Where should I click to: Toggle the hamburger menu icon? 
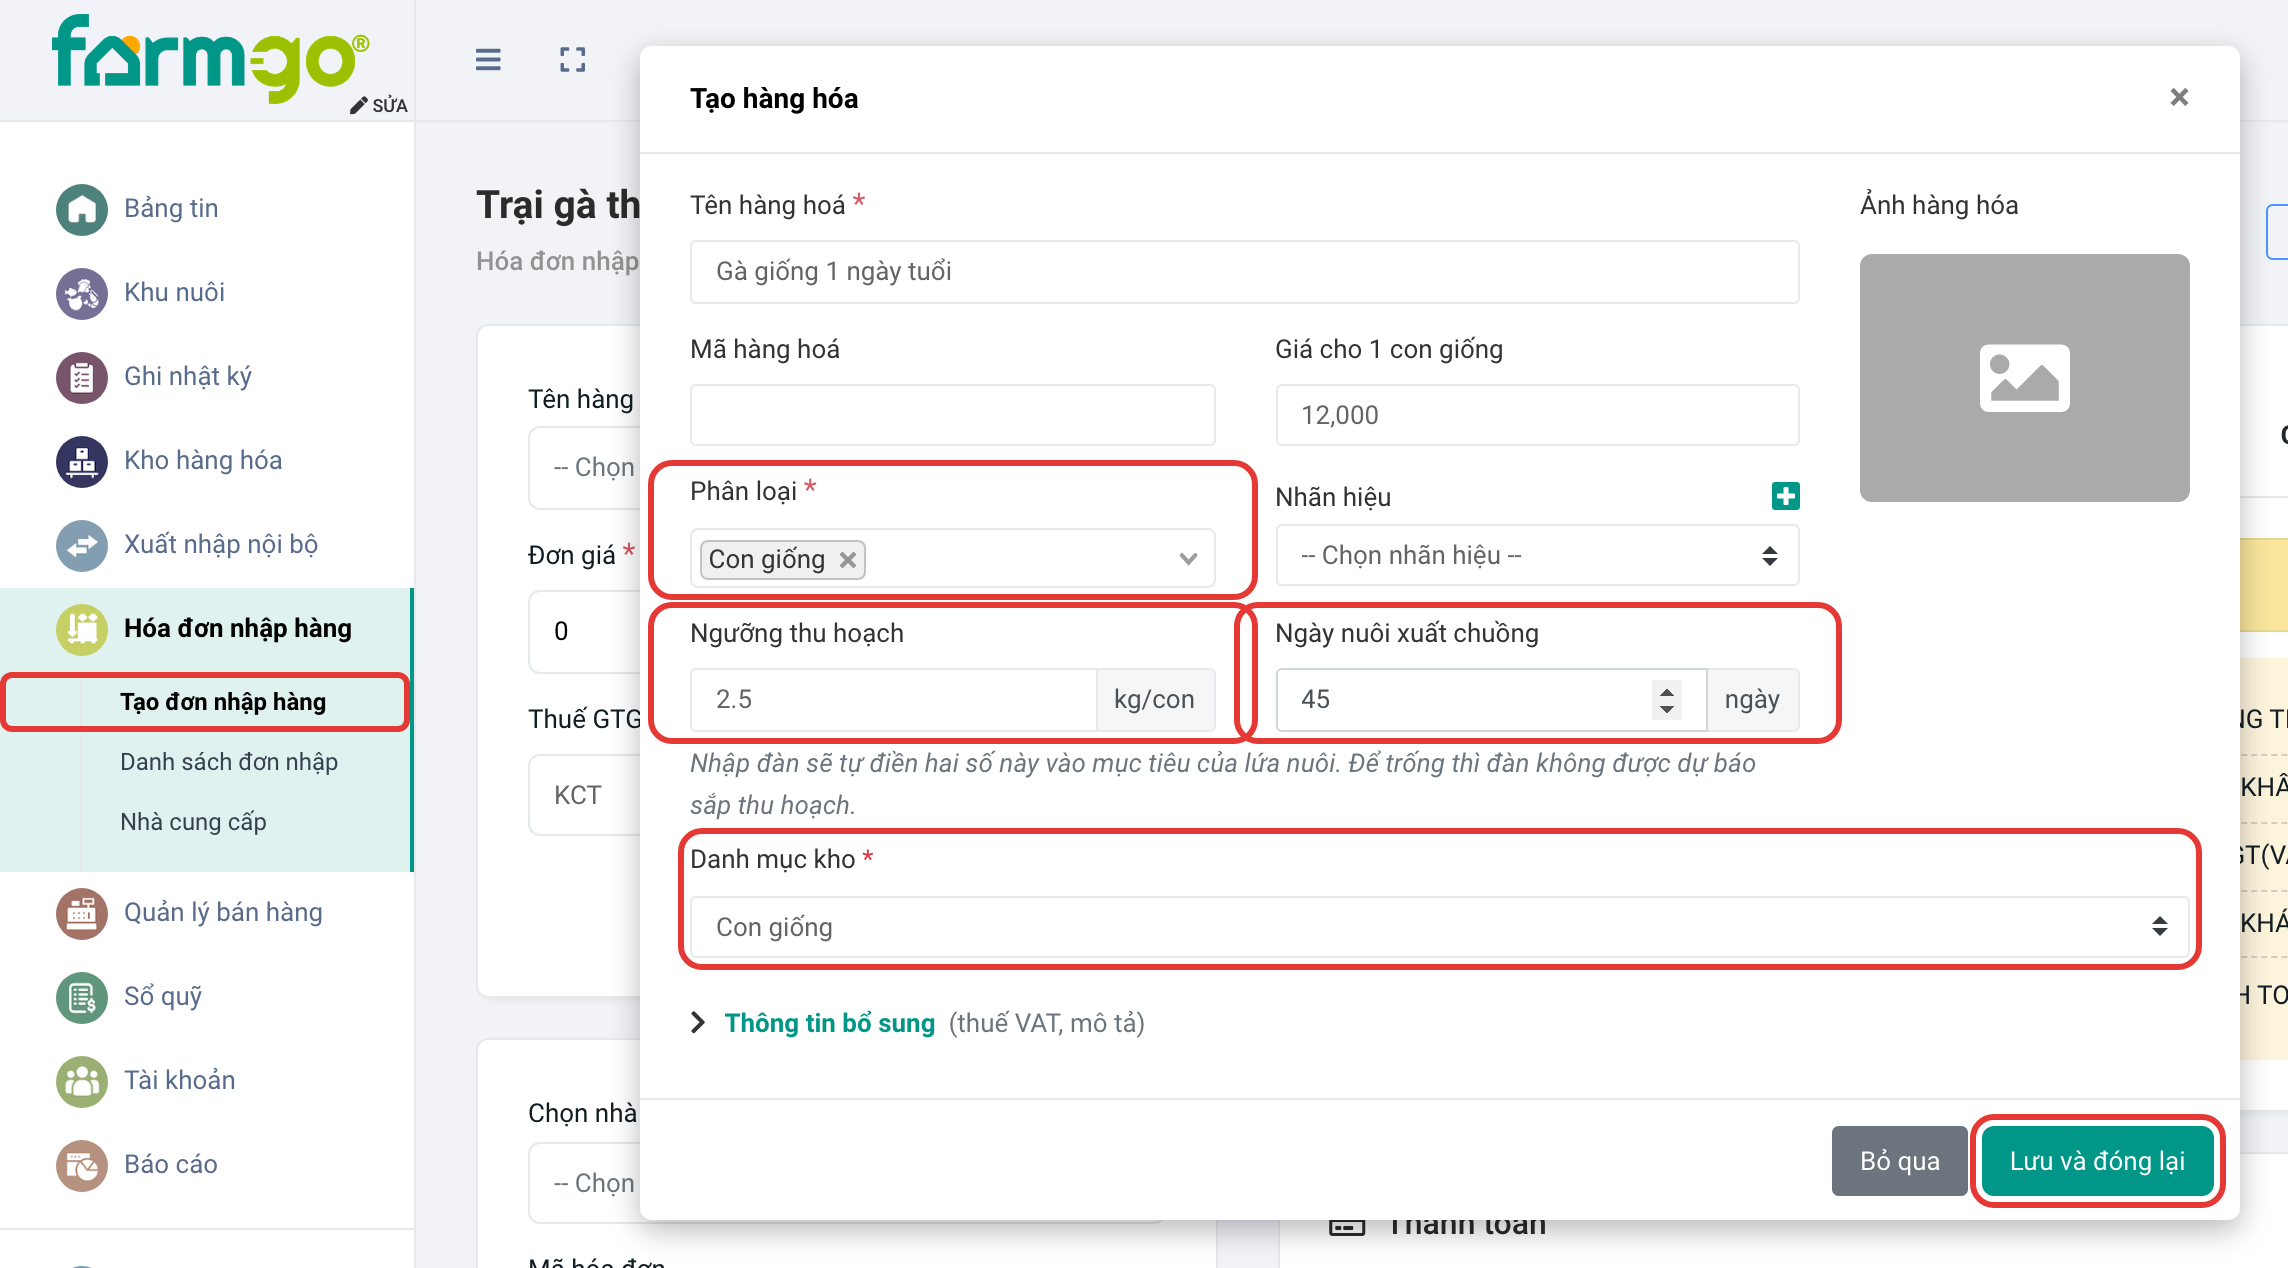[x=488, y=60]
